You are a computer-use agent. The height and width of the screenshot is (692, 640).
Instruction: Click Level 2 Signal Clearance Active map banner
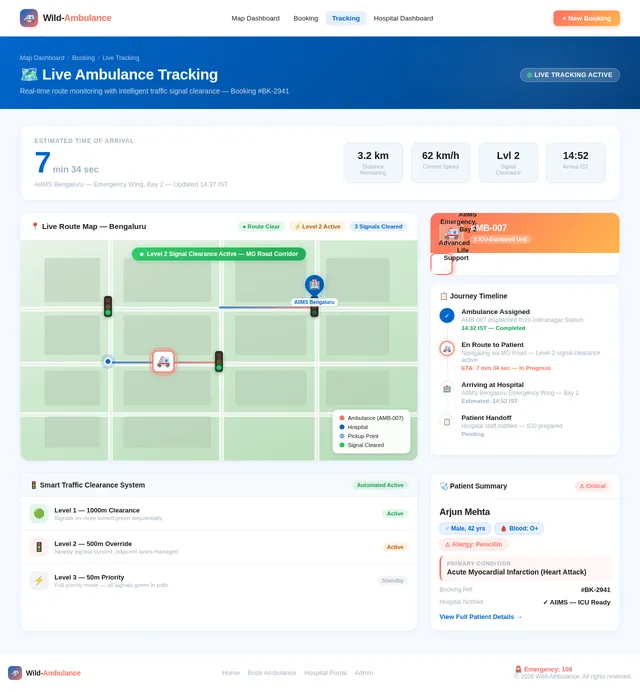tap(218, 254)
